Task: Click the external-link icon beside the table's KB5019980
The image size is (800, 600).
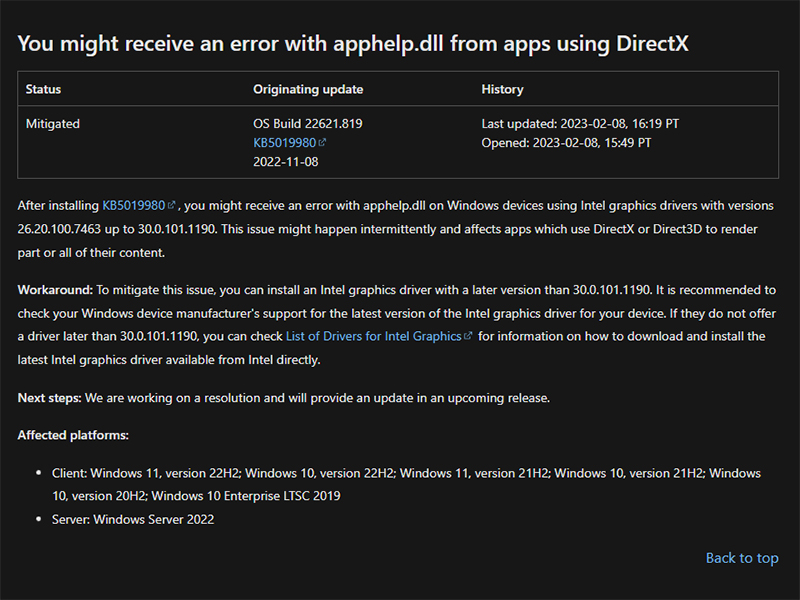Action: [322, 142]
